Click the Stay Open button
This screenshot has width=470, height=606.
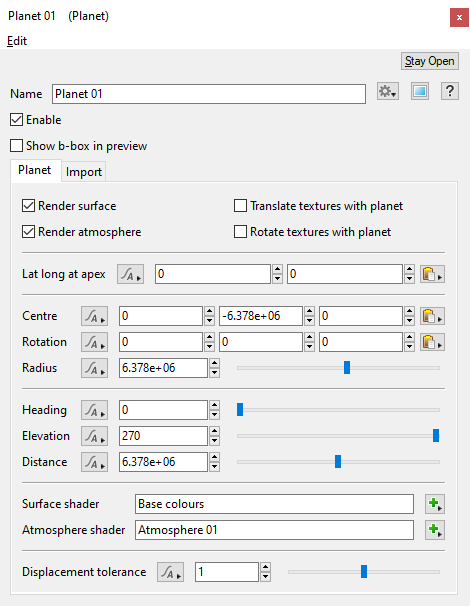pos(429,61)
